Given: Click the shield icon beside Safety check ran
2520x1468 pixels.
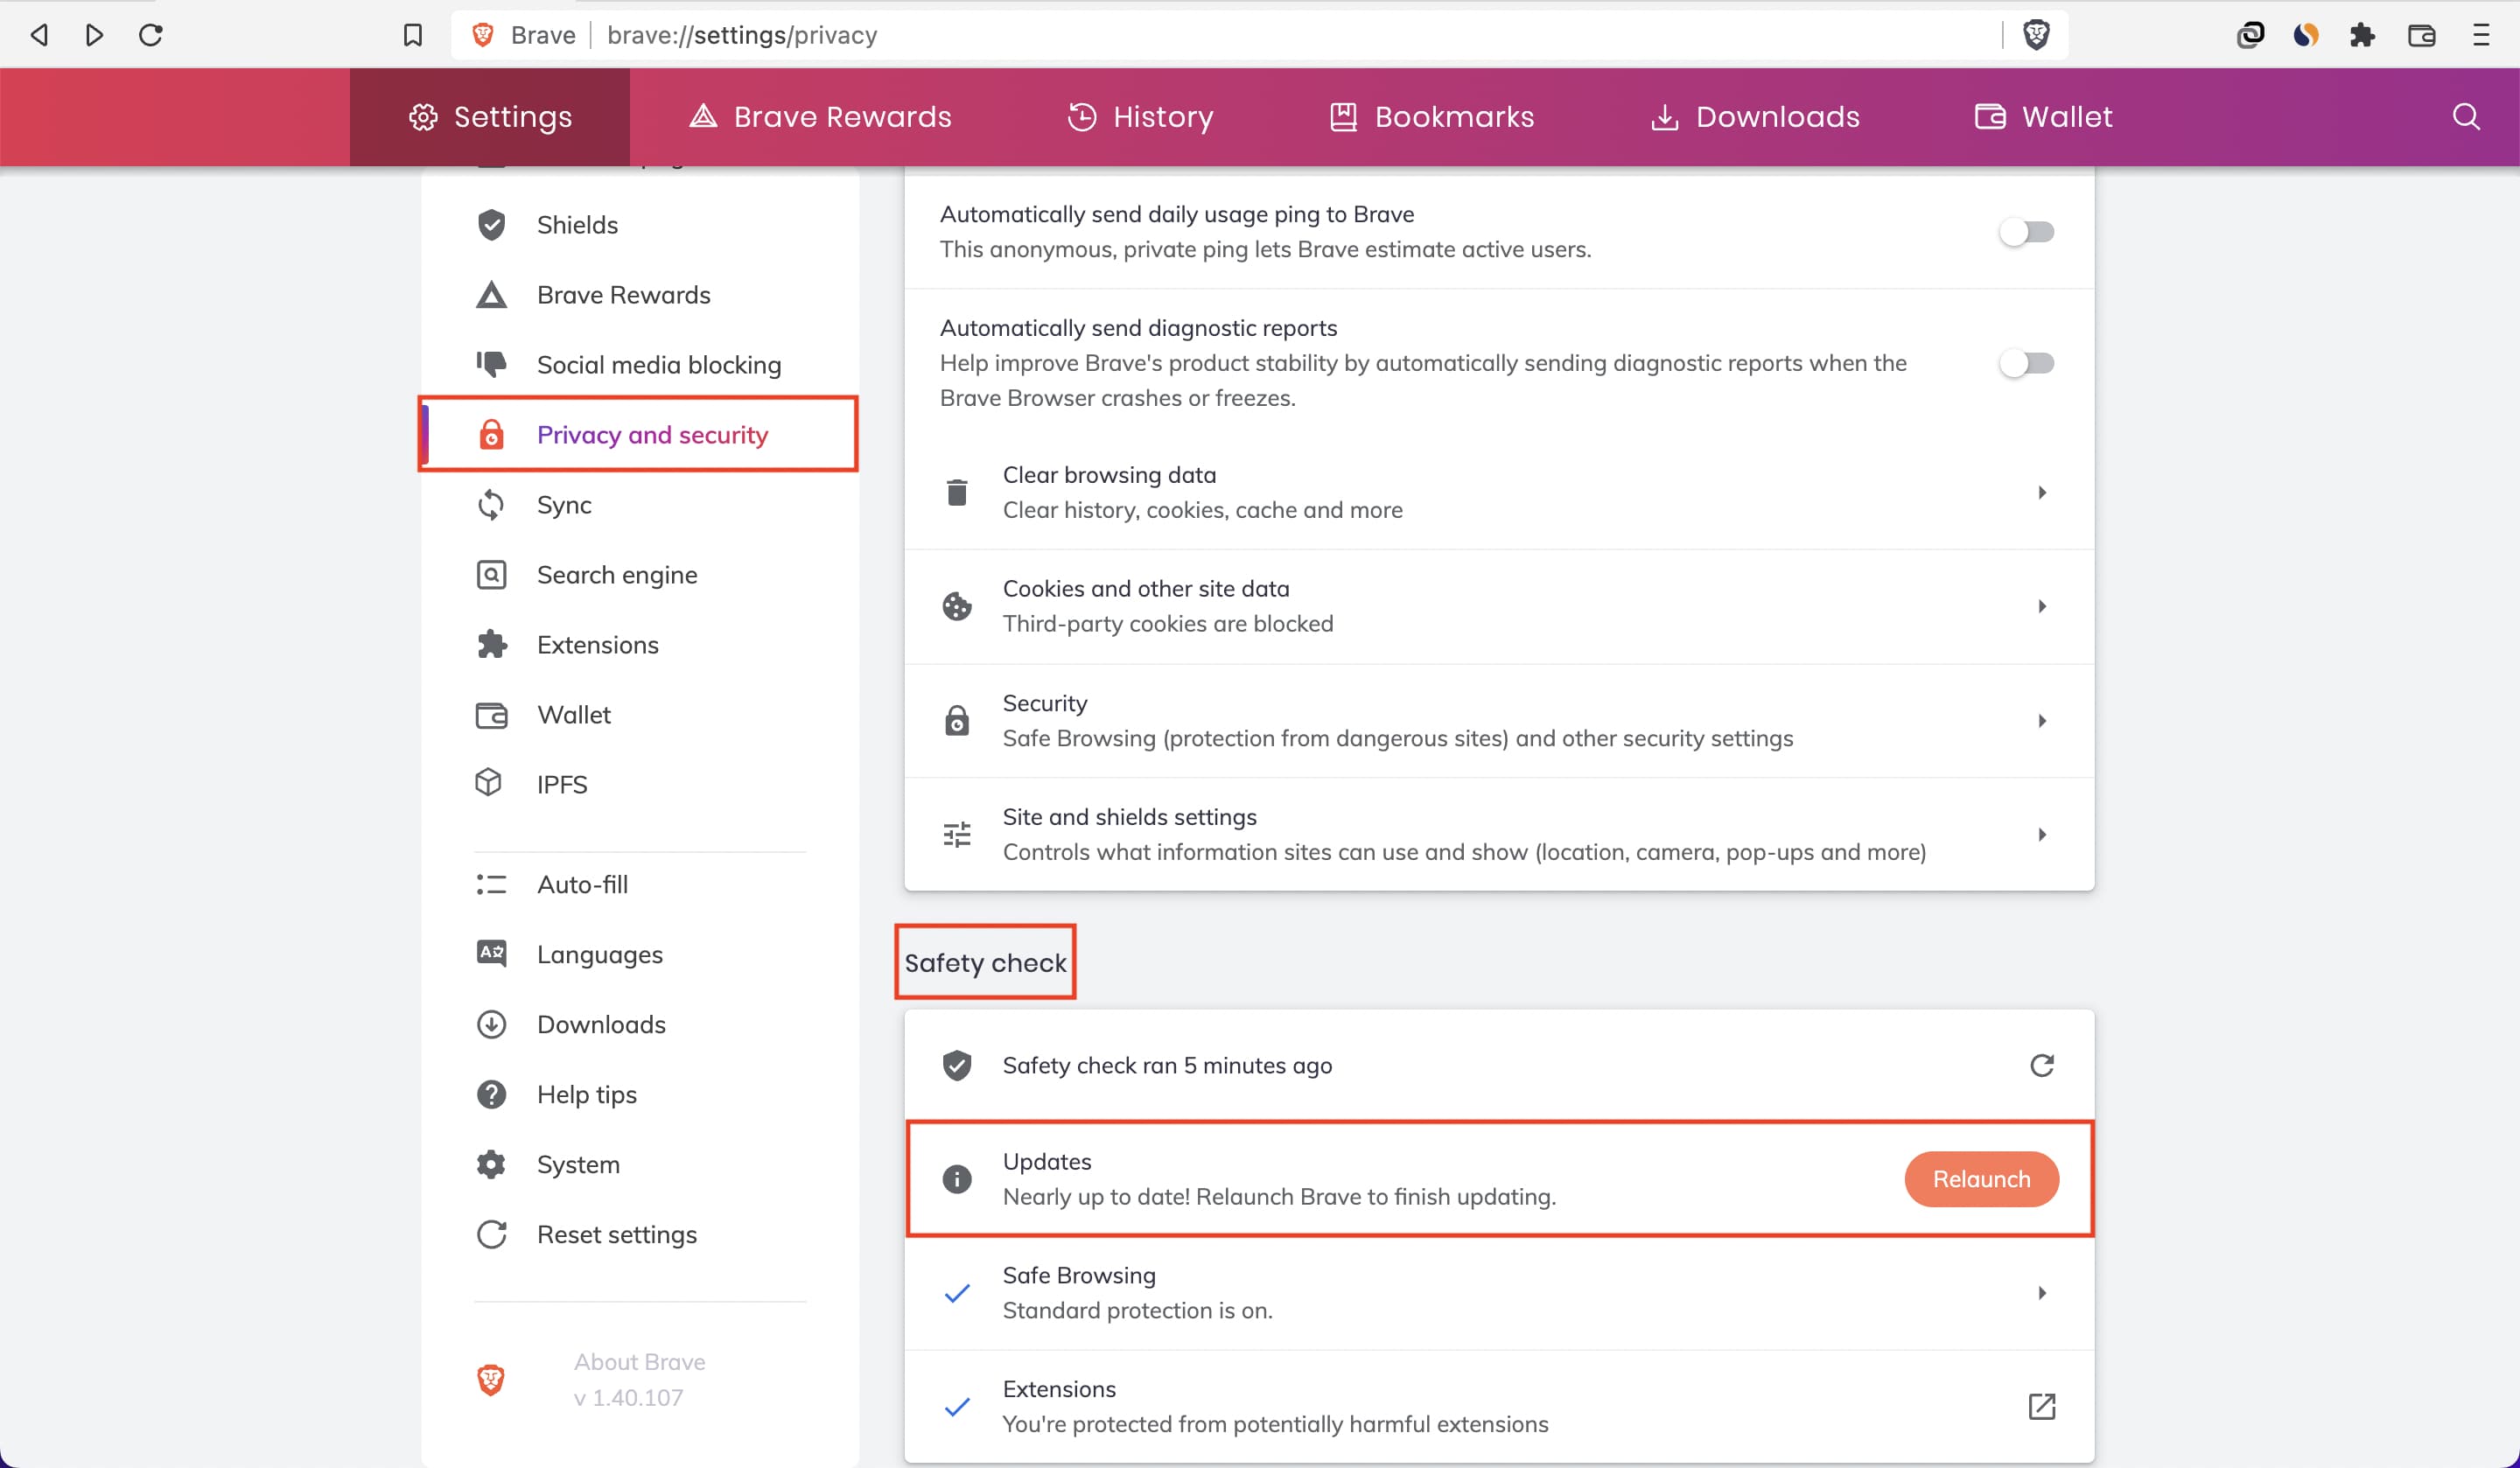Looking at the screenshot, I should coord(957,1065).
